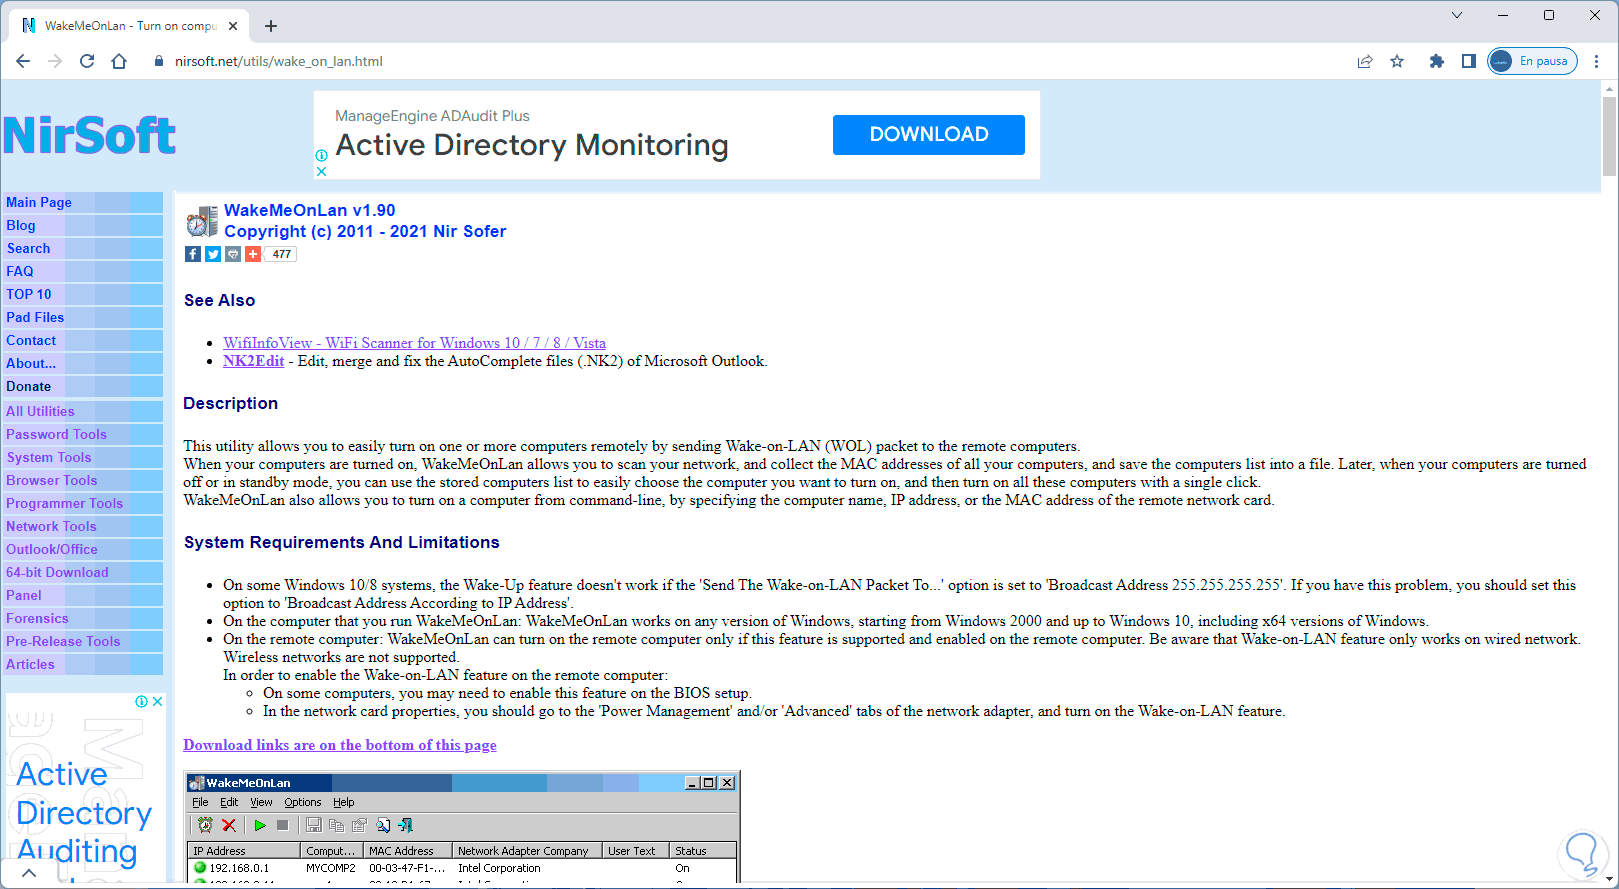
Task: Open the En pausa profile button
Action: (x=1532, y=61)
